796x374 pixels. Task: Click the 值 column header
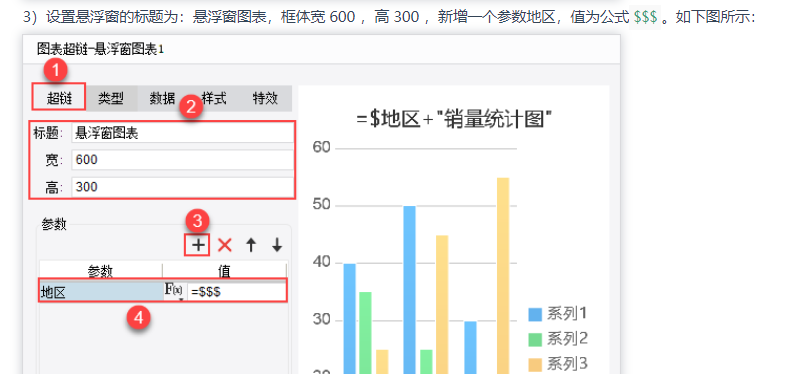click(x=224, y=271)
